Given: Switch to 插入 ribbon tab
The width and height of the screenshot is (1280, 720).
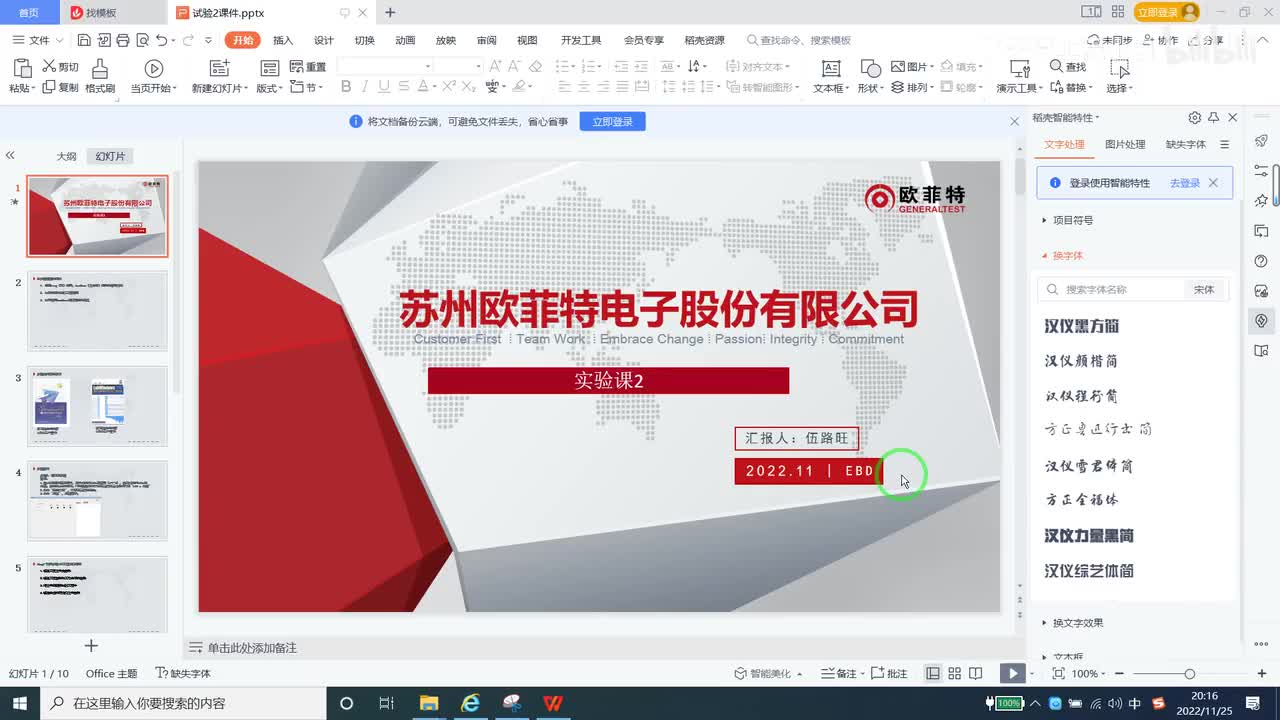Looking at the screenshot, I should point(283,40).
